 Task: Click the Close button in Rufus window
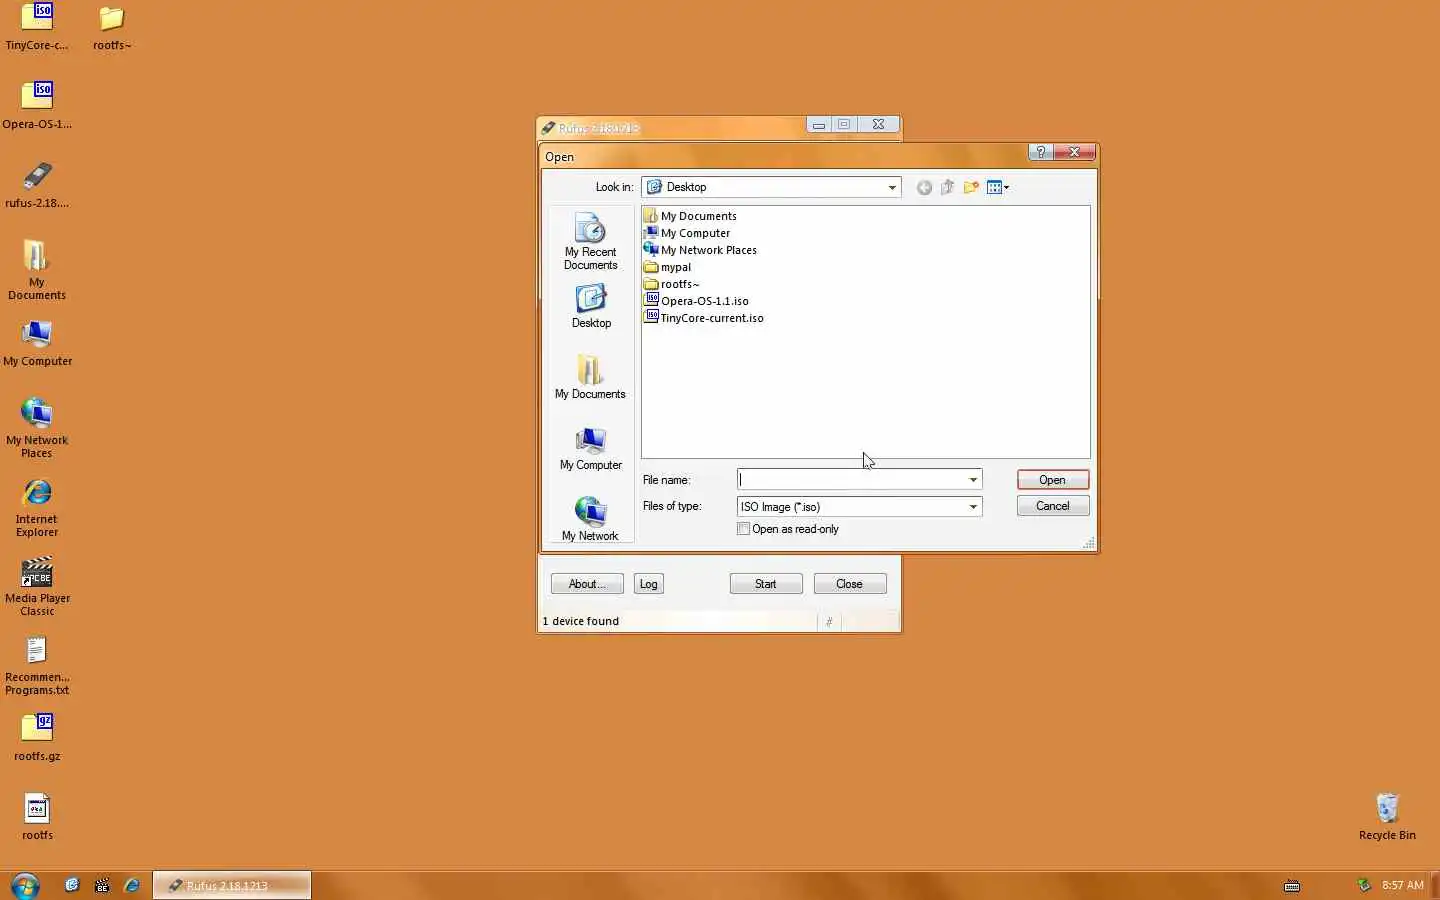pos(850,584)
